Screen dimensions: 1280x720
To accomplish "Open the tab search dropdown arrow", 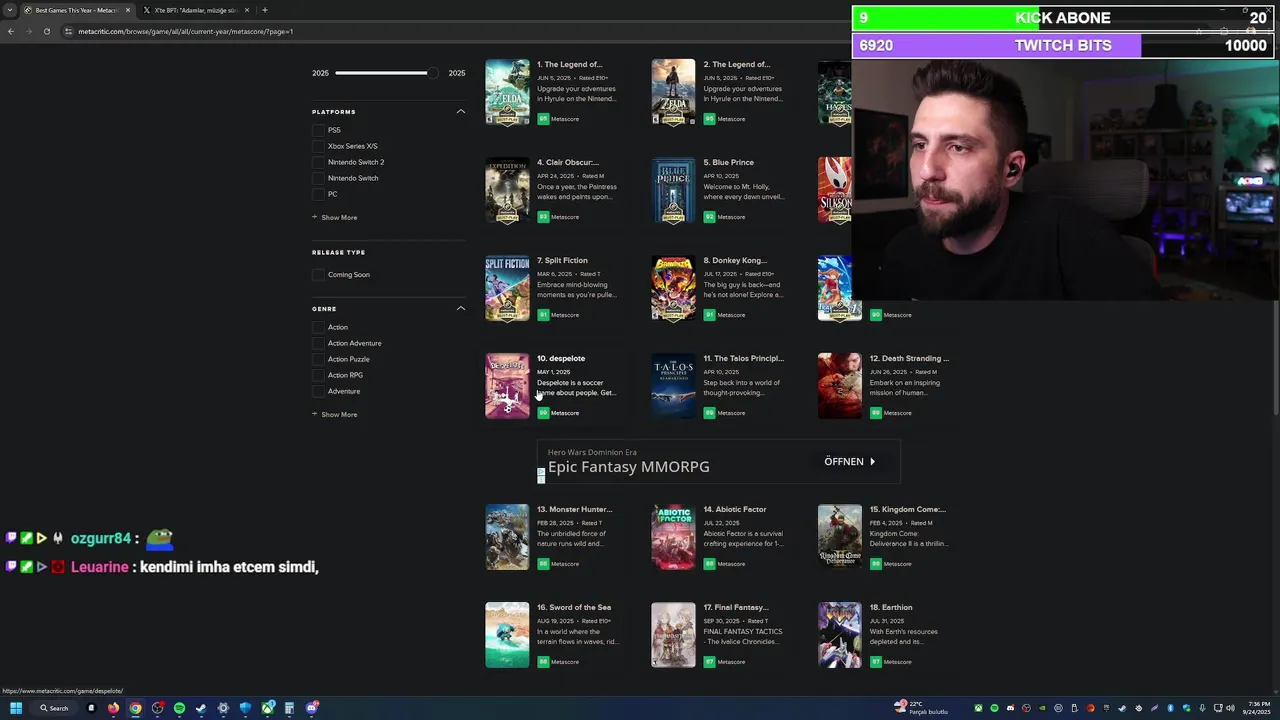I will pyautogui.click(x=10, y=10).
